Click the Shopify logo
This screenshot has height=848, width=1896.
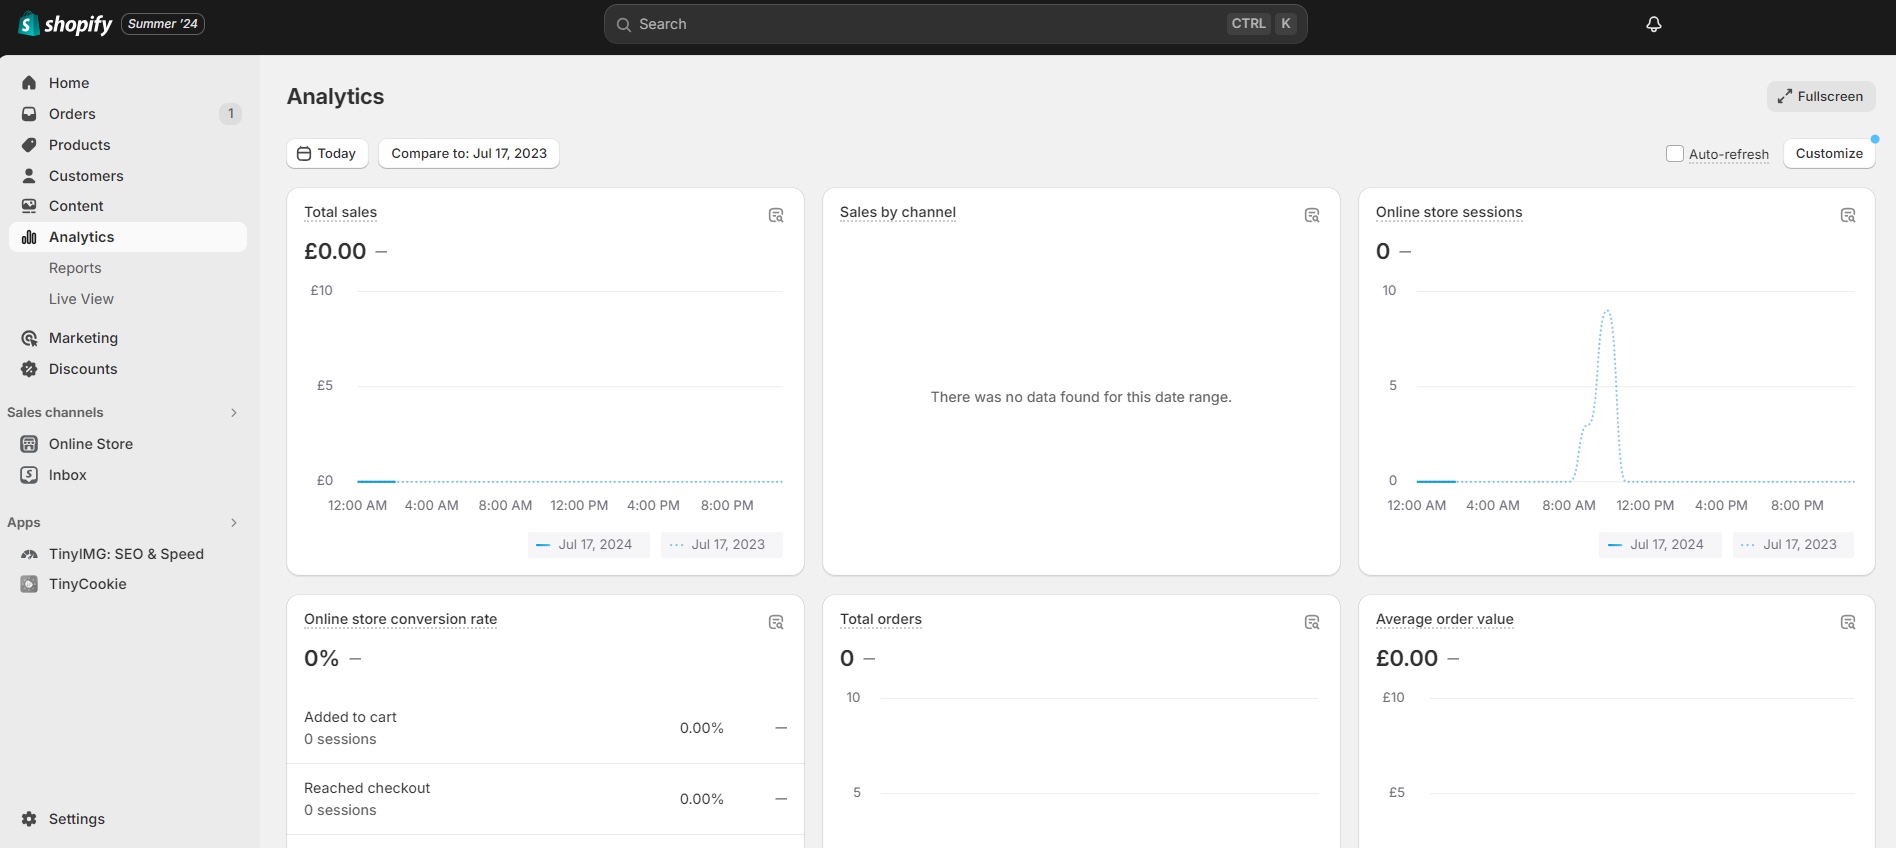(x=65, y=24)
